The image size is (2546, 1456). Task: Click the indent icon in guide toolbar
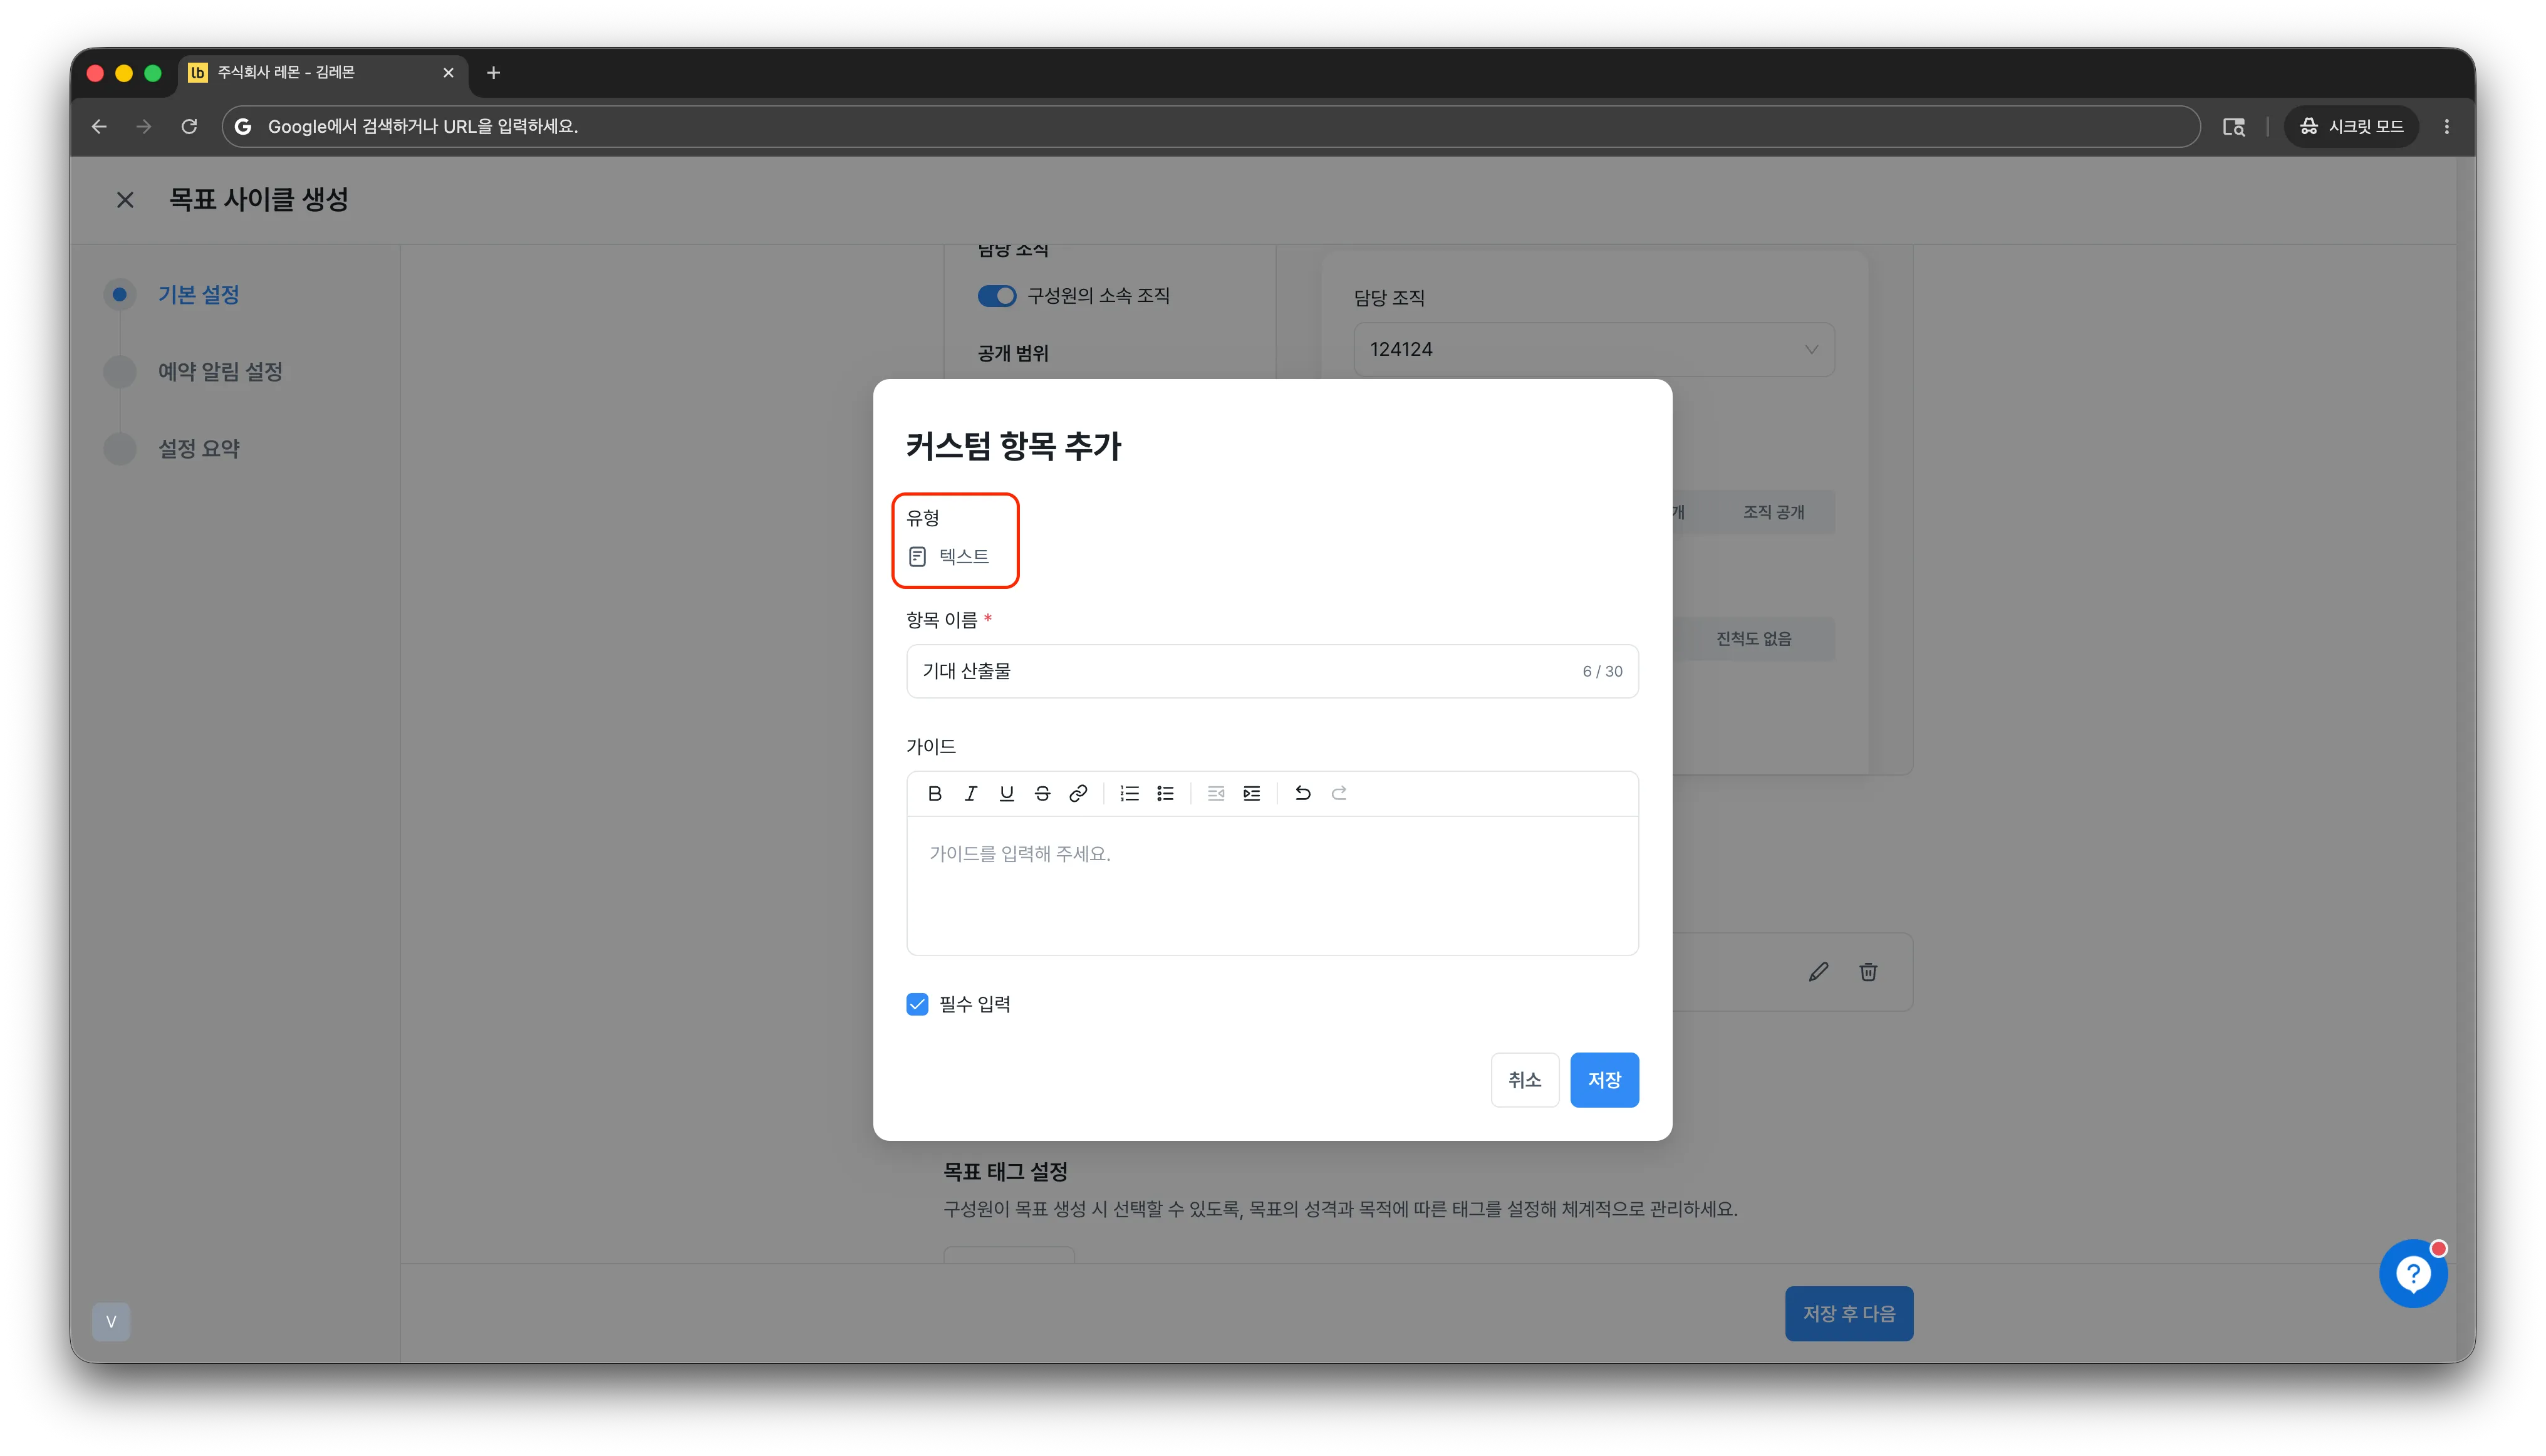click(1252, 793)
